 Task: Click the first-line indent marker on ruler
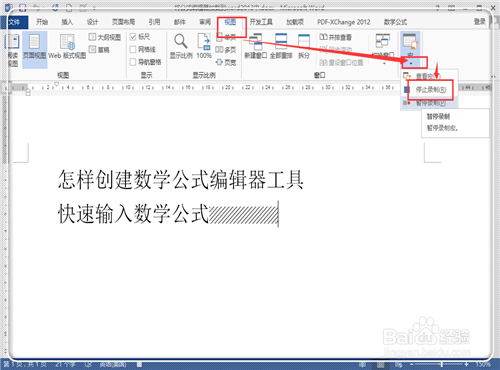(57, 84)
